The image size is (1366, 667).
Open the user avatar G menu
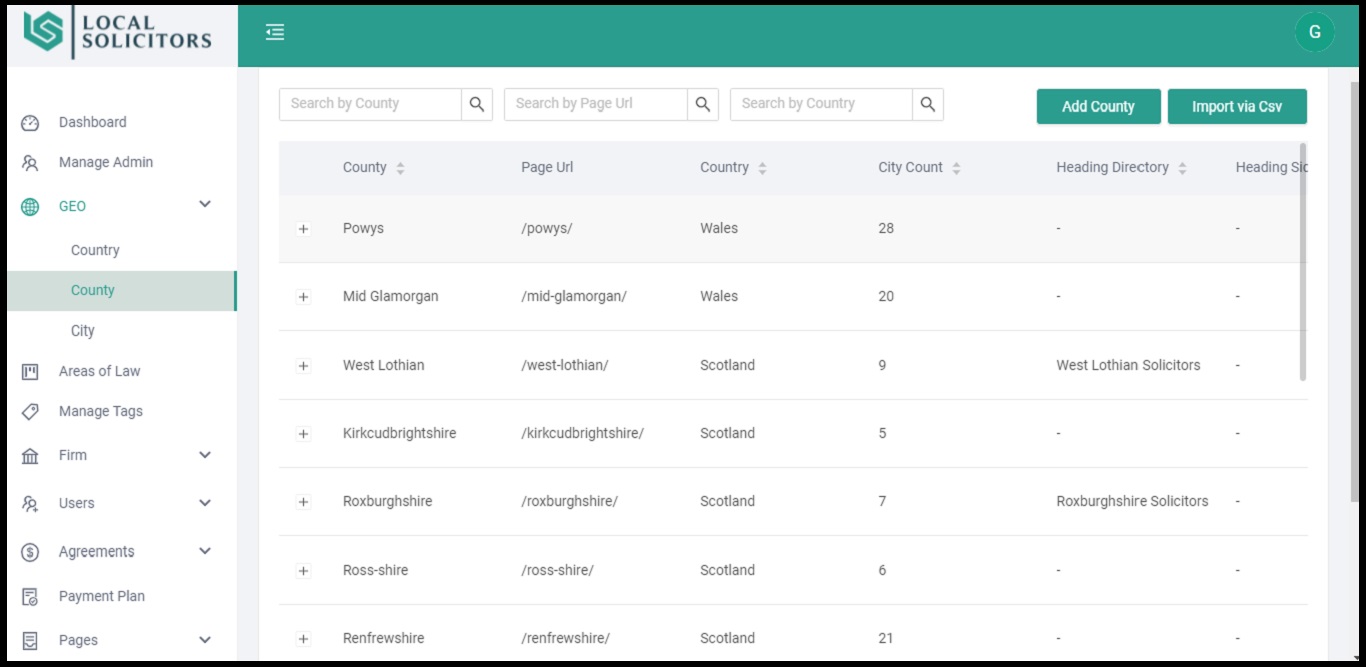[1315, 32]
